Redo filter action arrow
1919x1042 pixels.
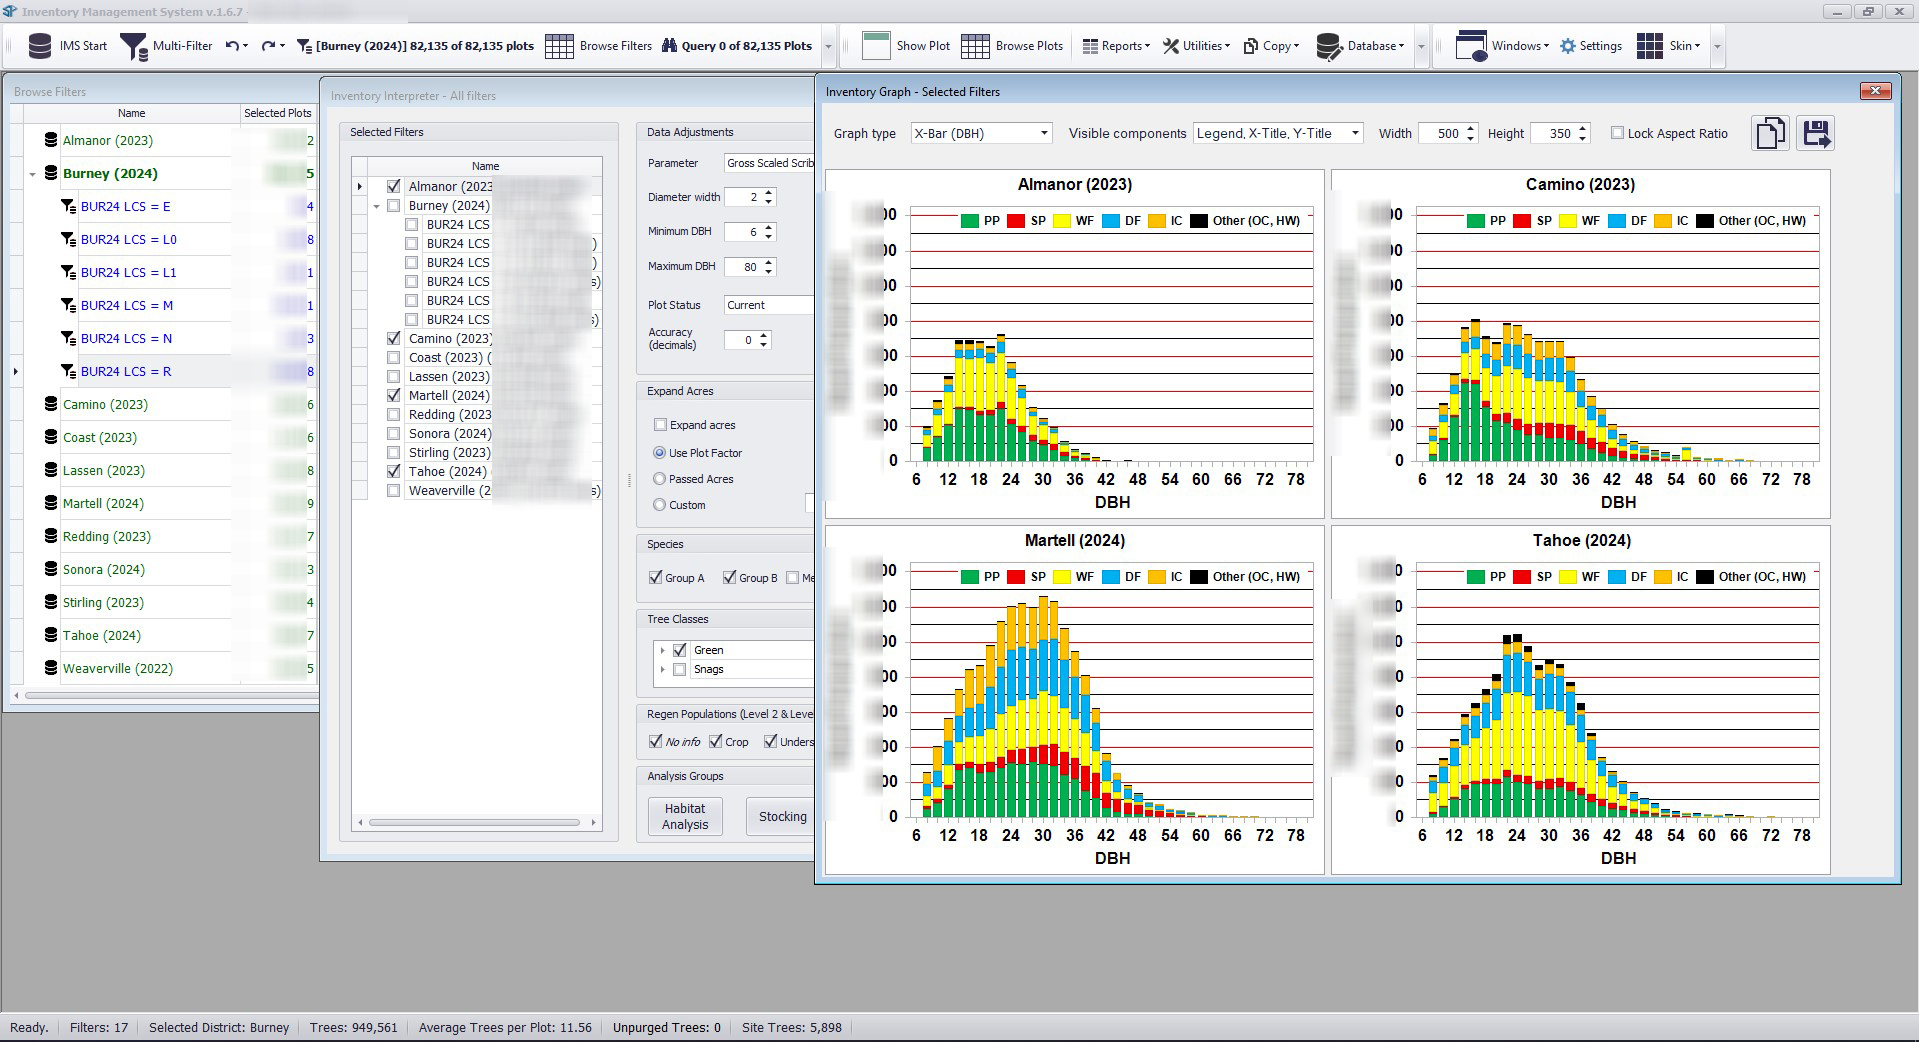[268, 46]
